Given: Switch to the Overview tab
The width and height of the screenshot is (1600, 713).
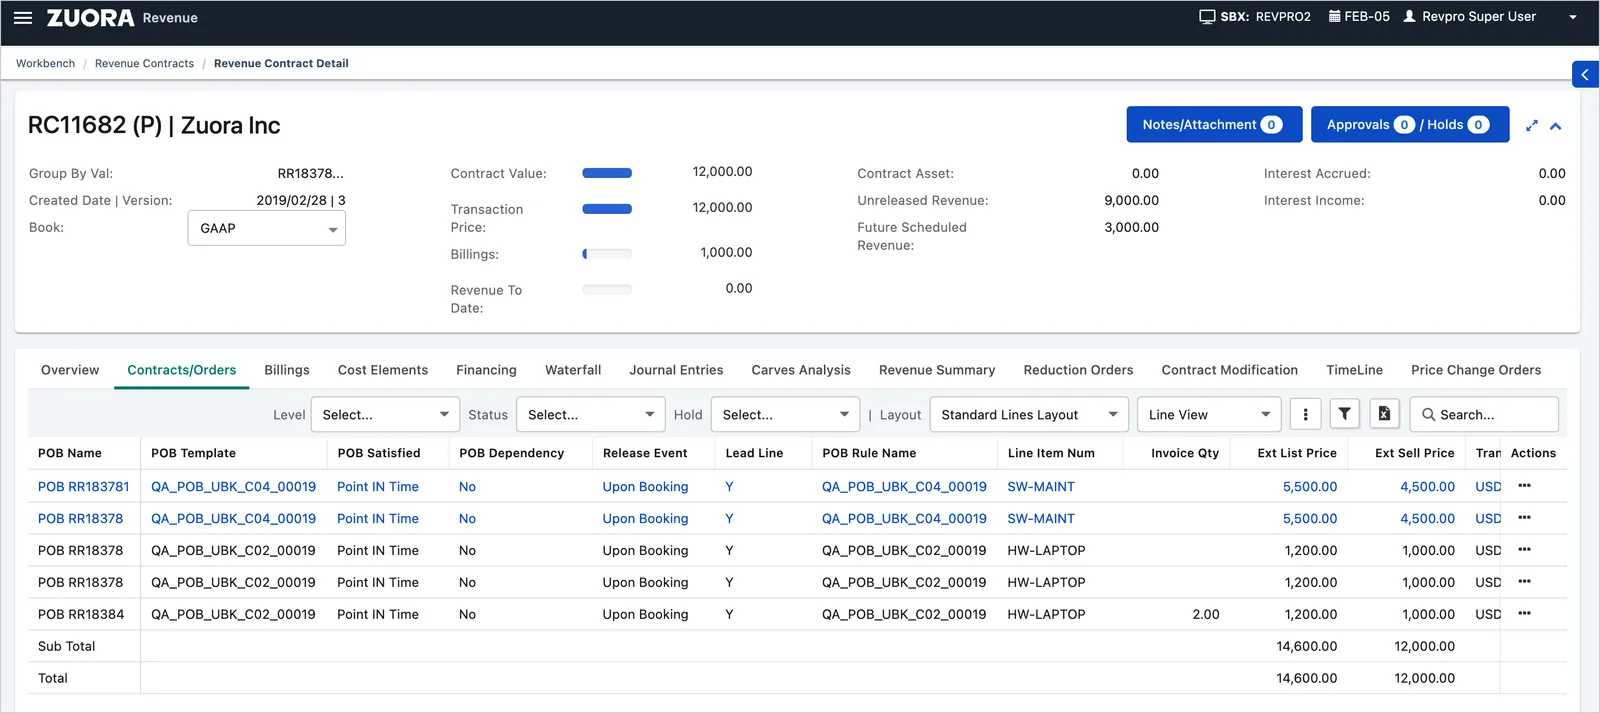Looking at the screenshot, I should (70, 370).
